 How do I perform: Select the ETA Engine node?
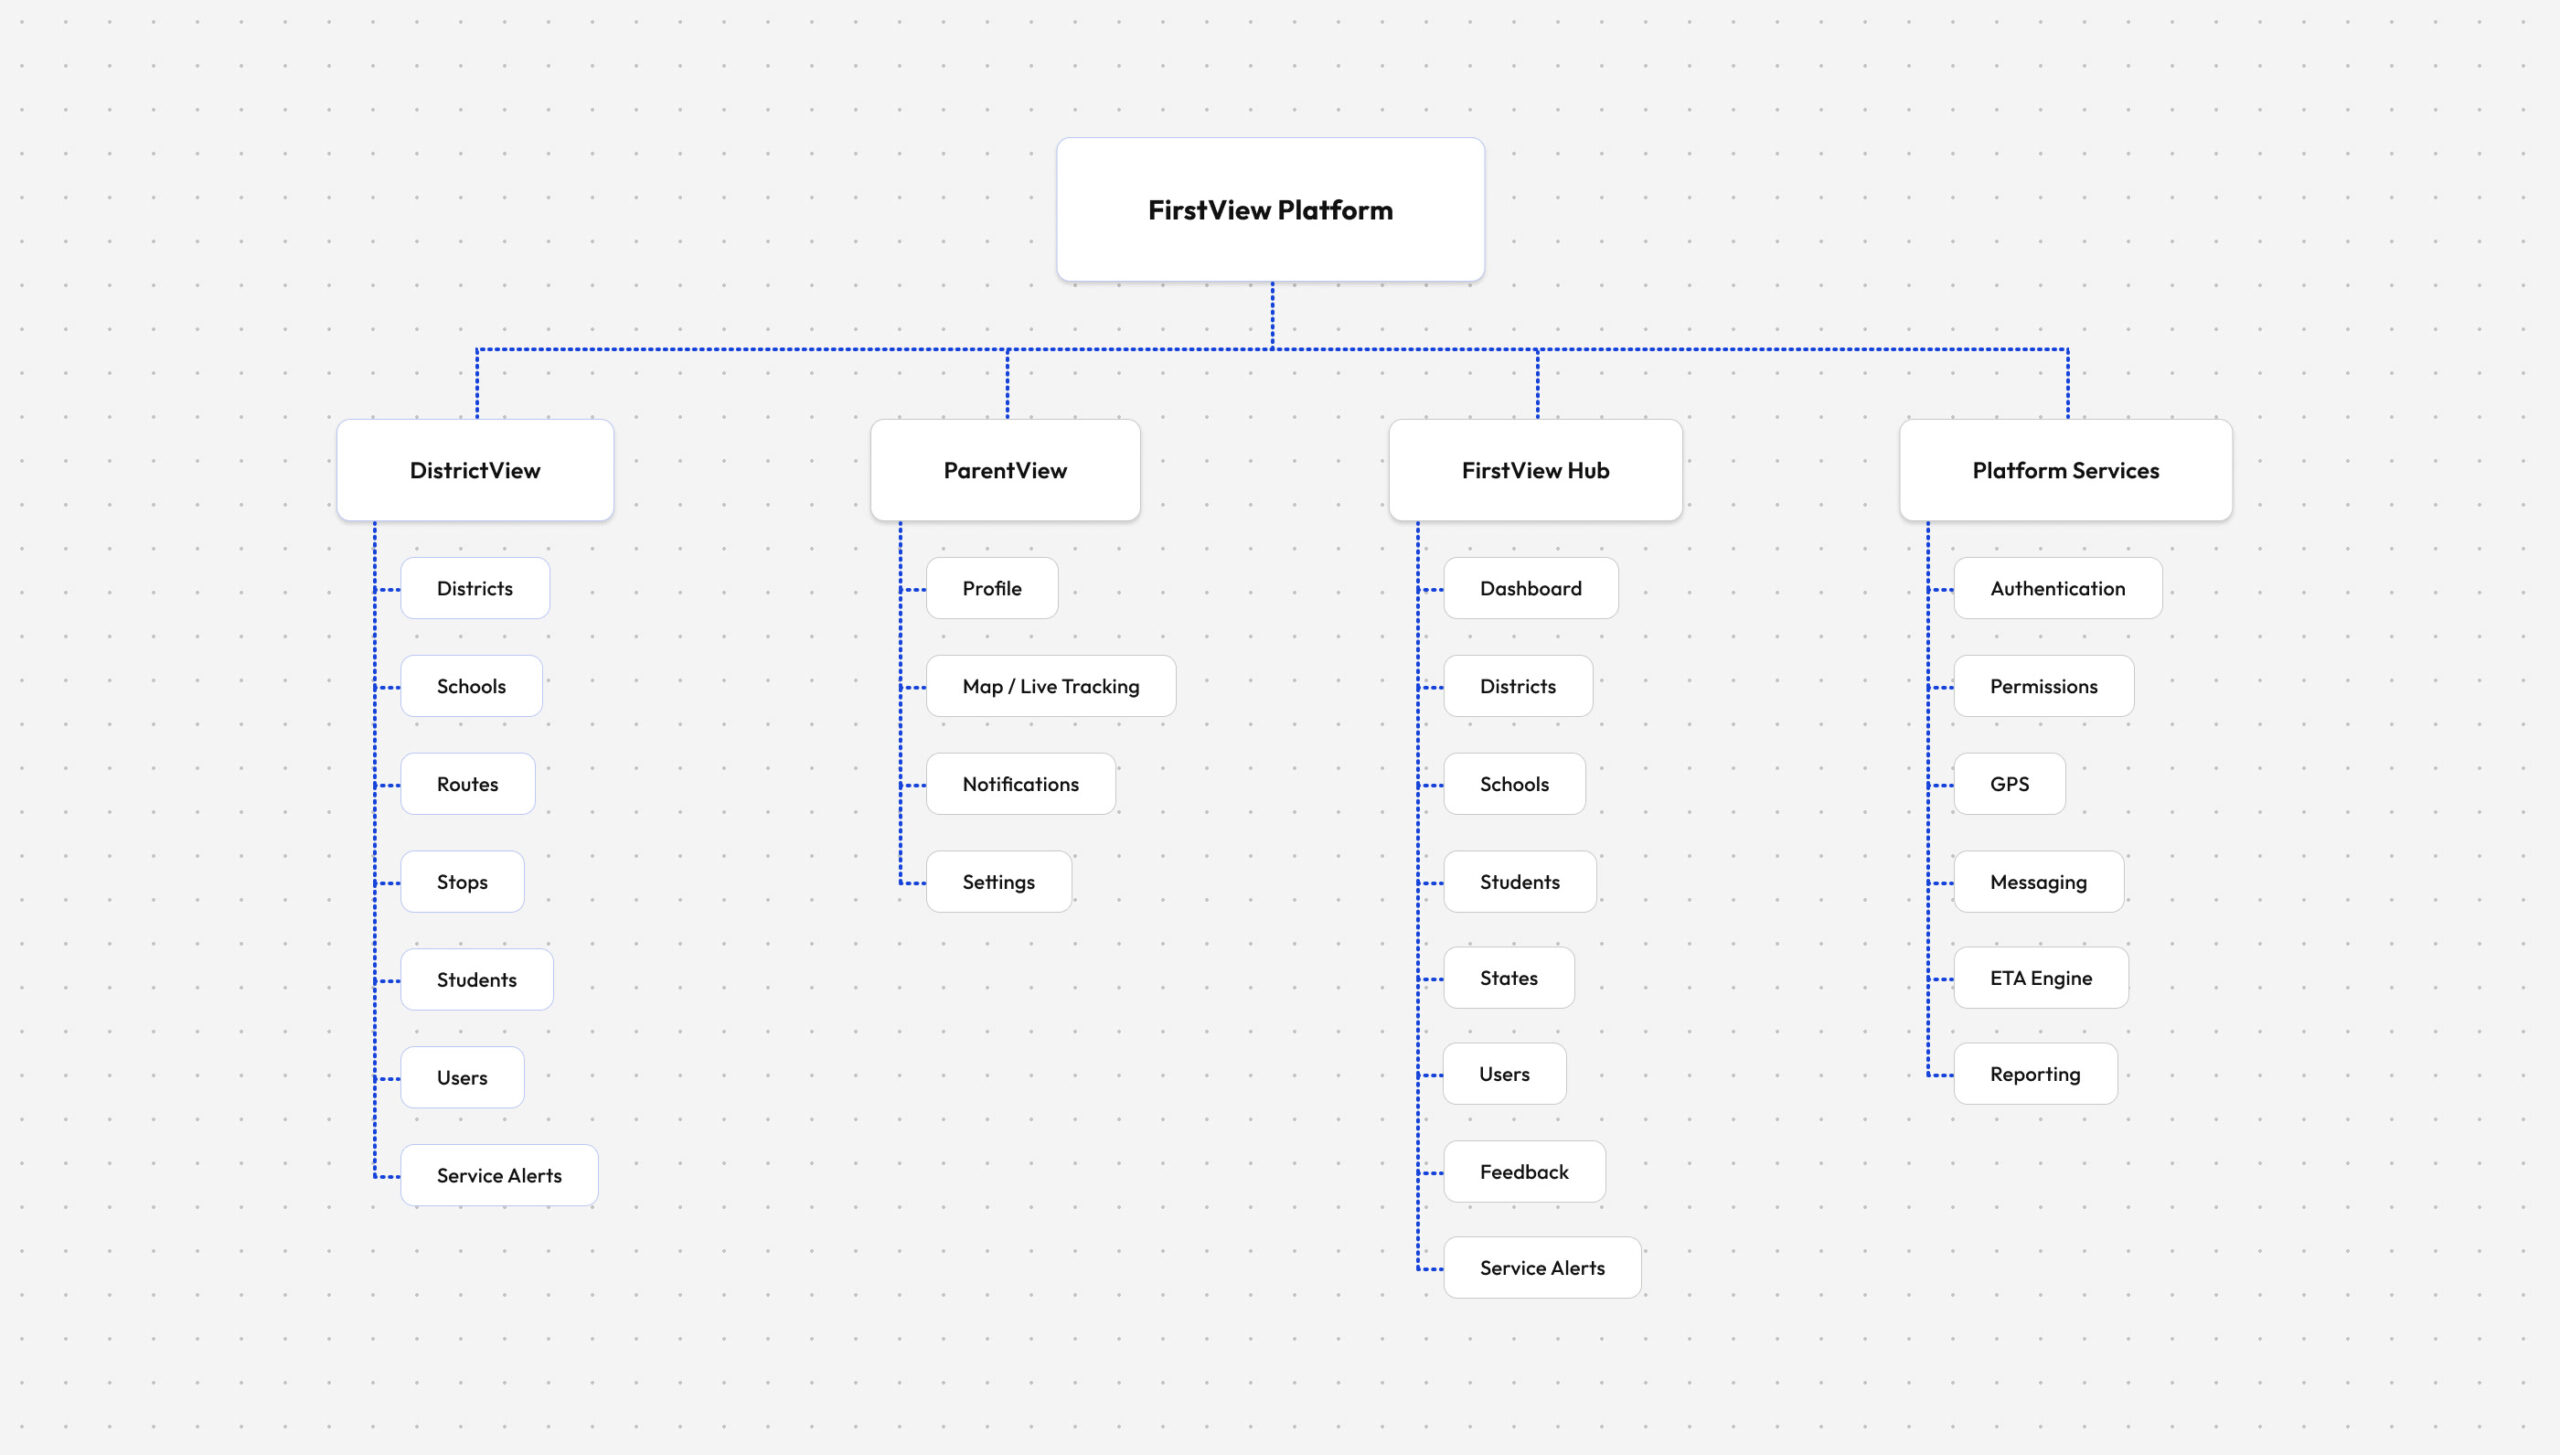tap(2041, 978)
